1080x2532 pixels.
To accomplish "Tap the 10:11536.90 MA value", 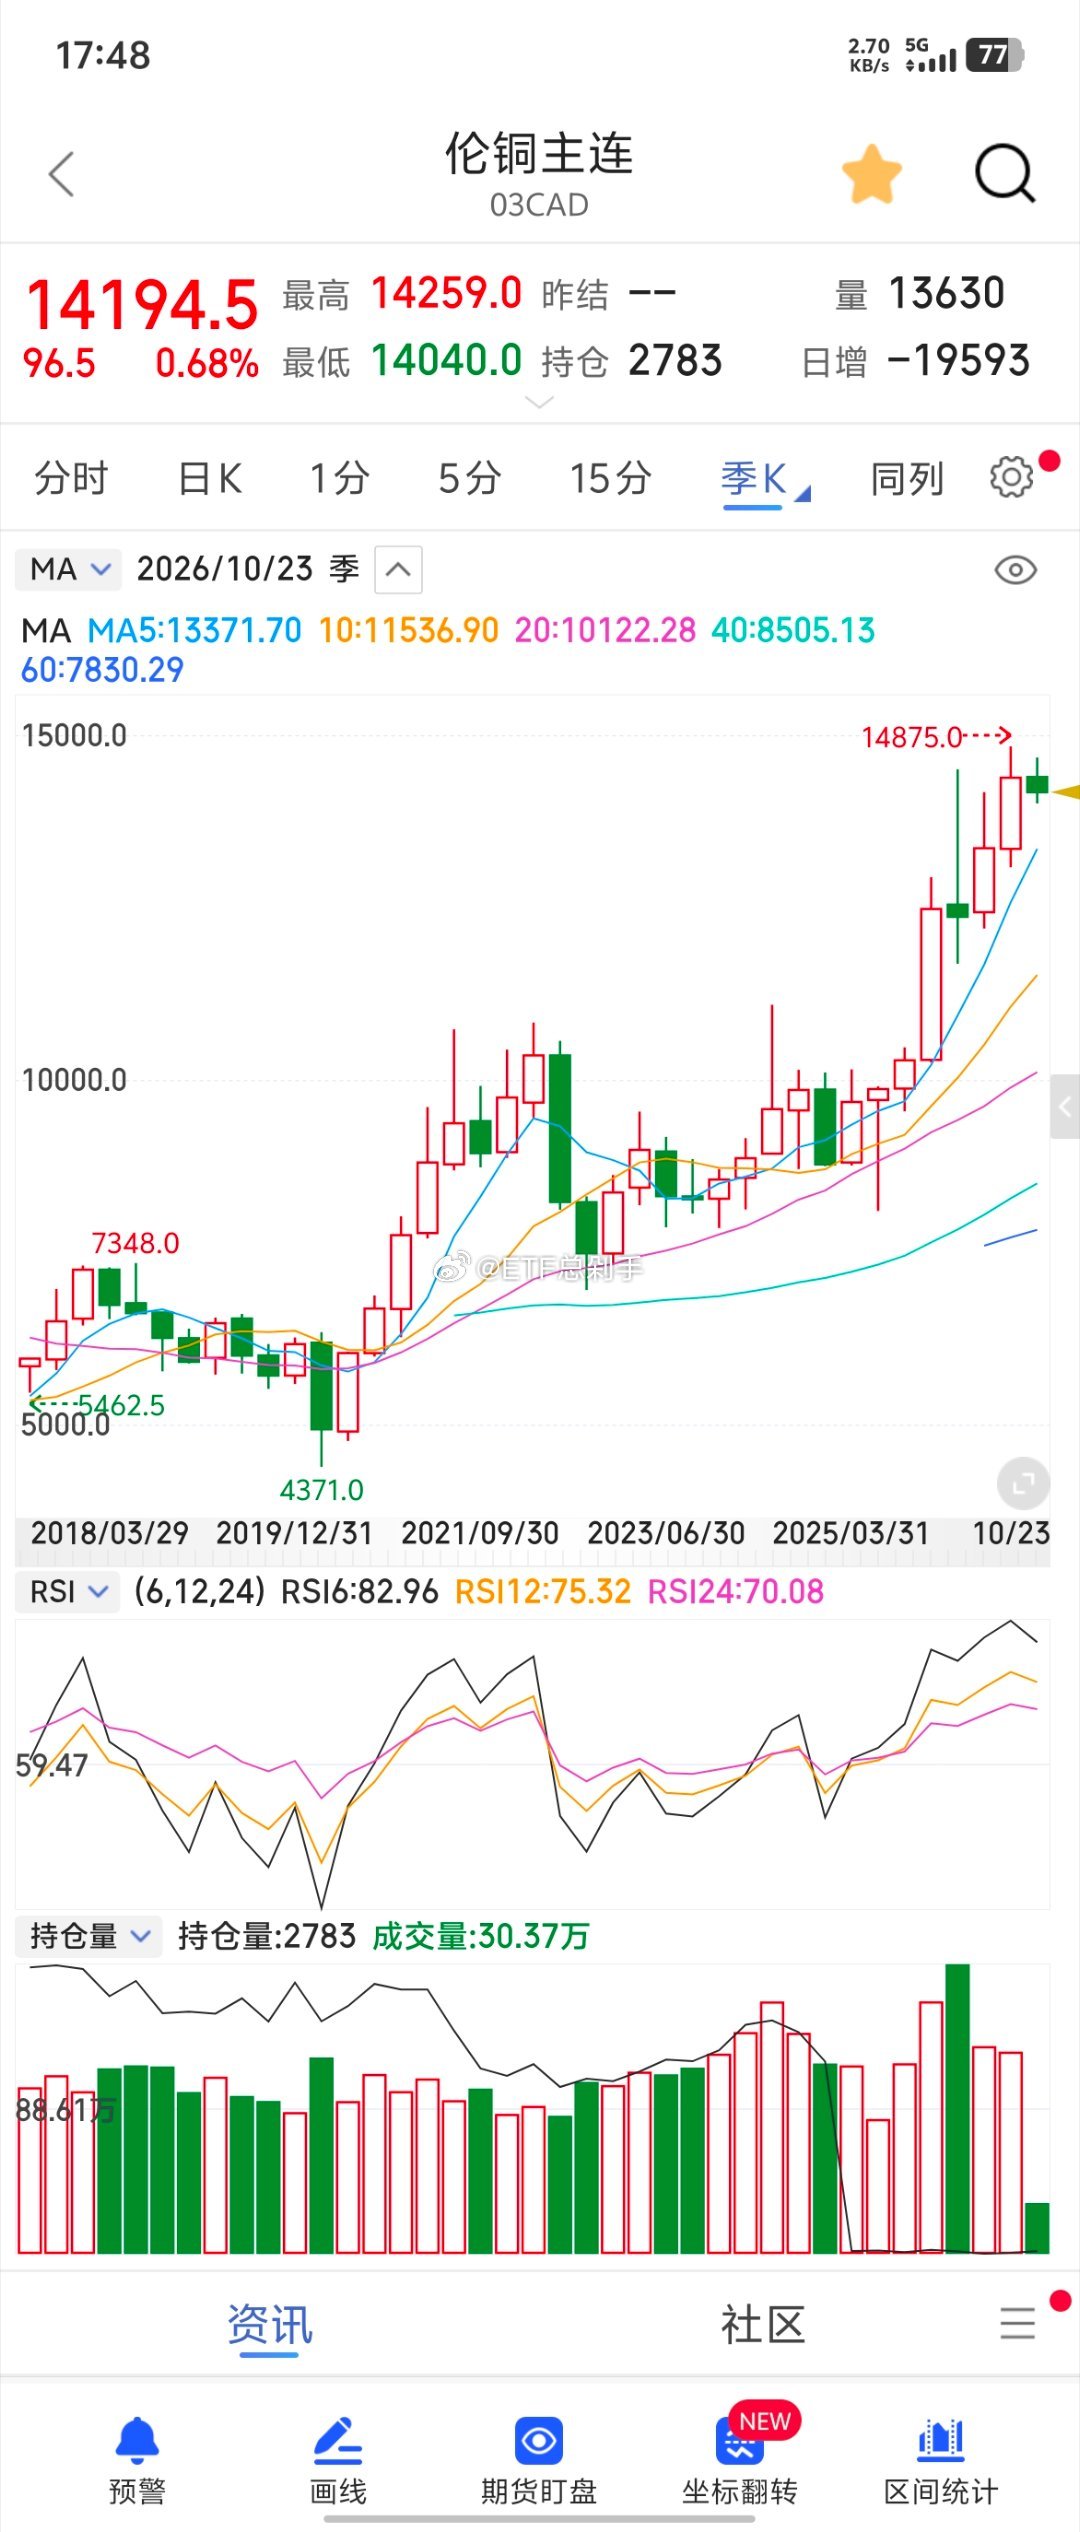I will tap(408, 630).
